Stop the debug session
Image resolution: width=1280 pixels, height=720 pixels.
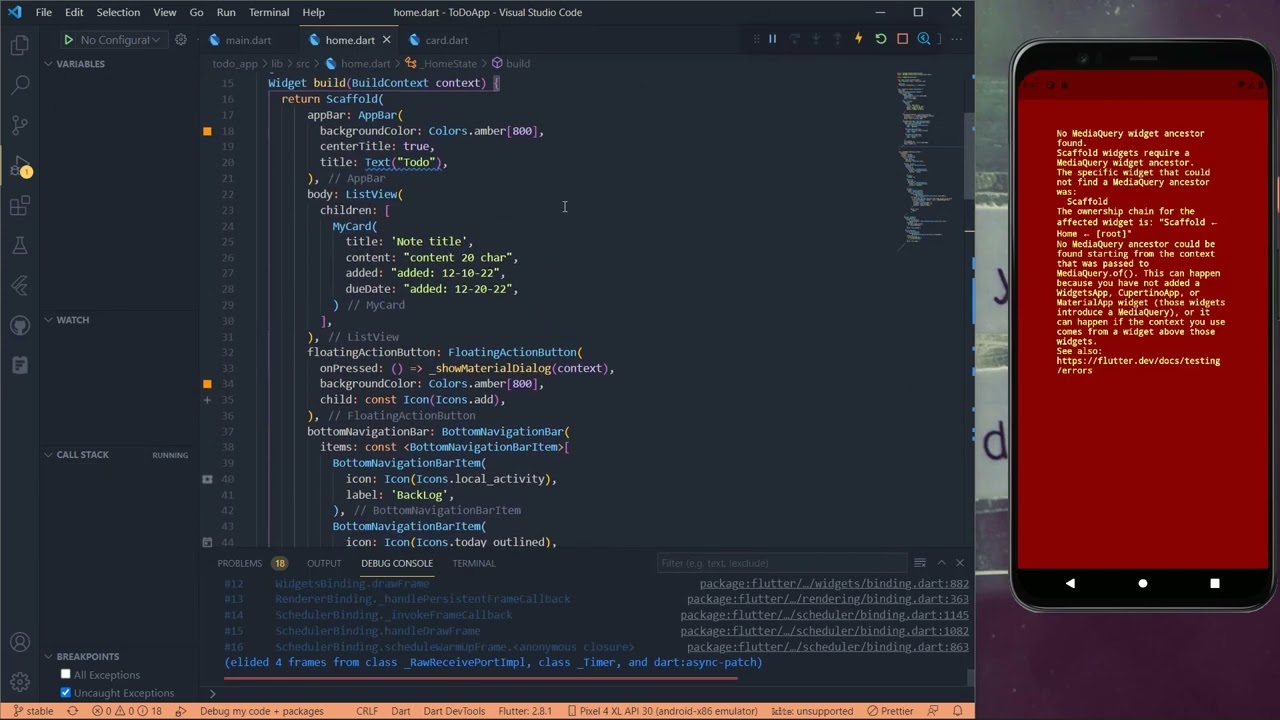902,39
